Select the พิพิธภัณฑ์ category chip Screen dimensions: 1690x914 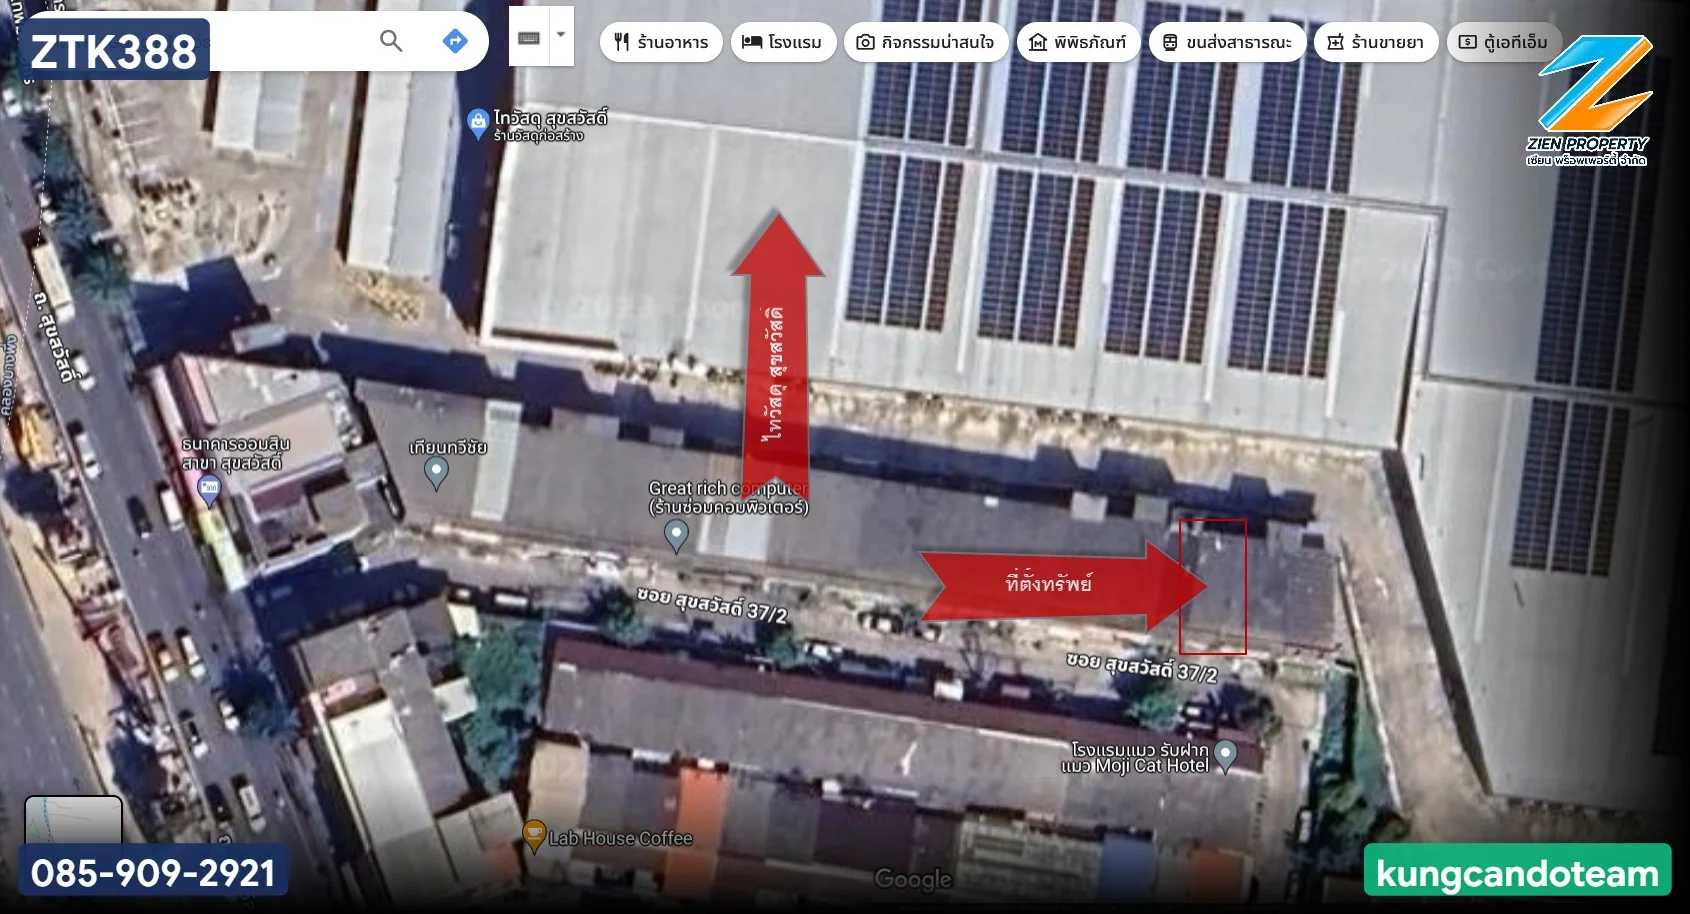point(1078,42)
